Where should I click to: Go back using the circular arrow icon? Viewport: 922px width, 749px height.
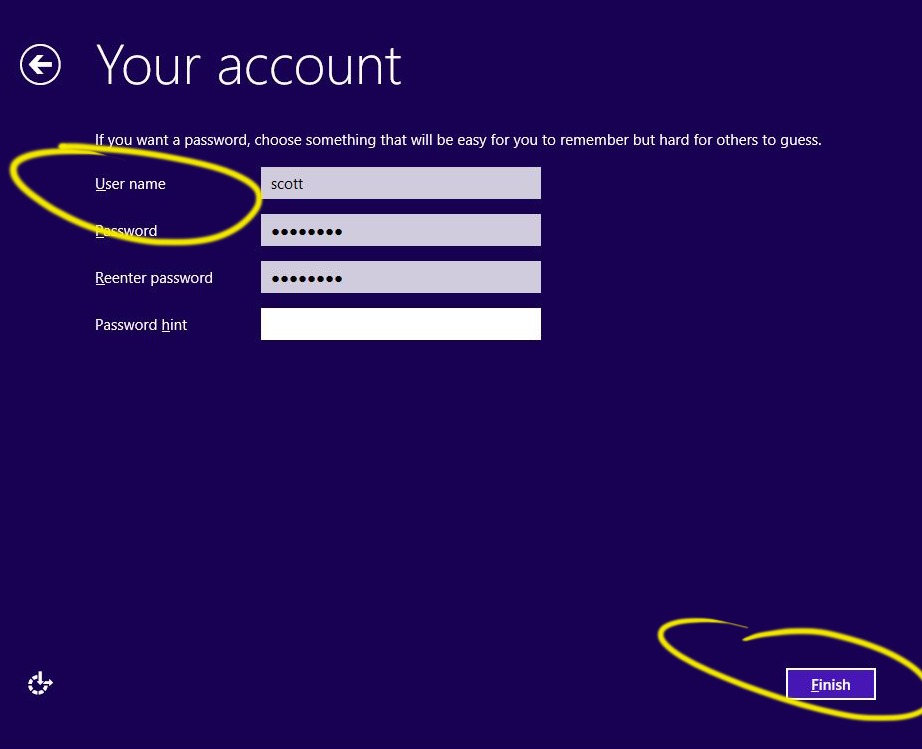click(40, 65)
